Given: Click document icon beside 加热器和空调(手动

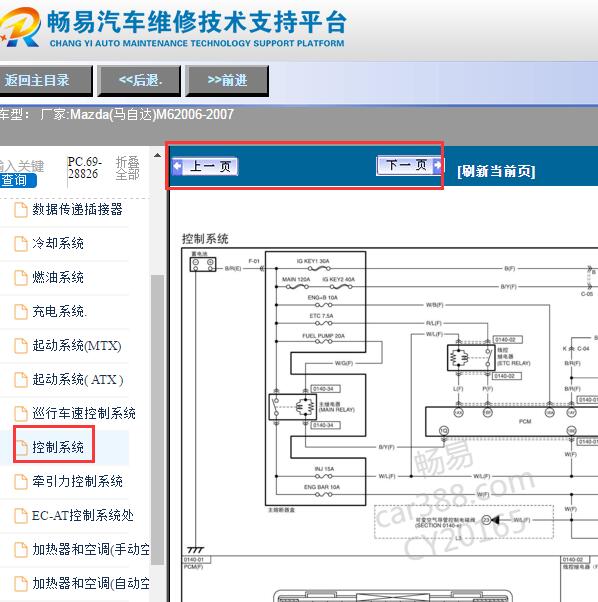Looking at the screenshot, I should click(21, 550).
